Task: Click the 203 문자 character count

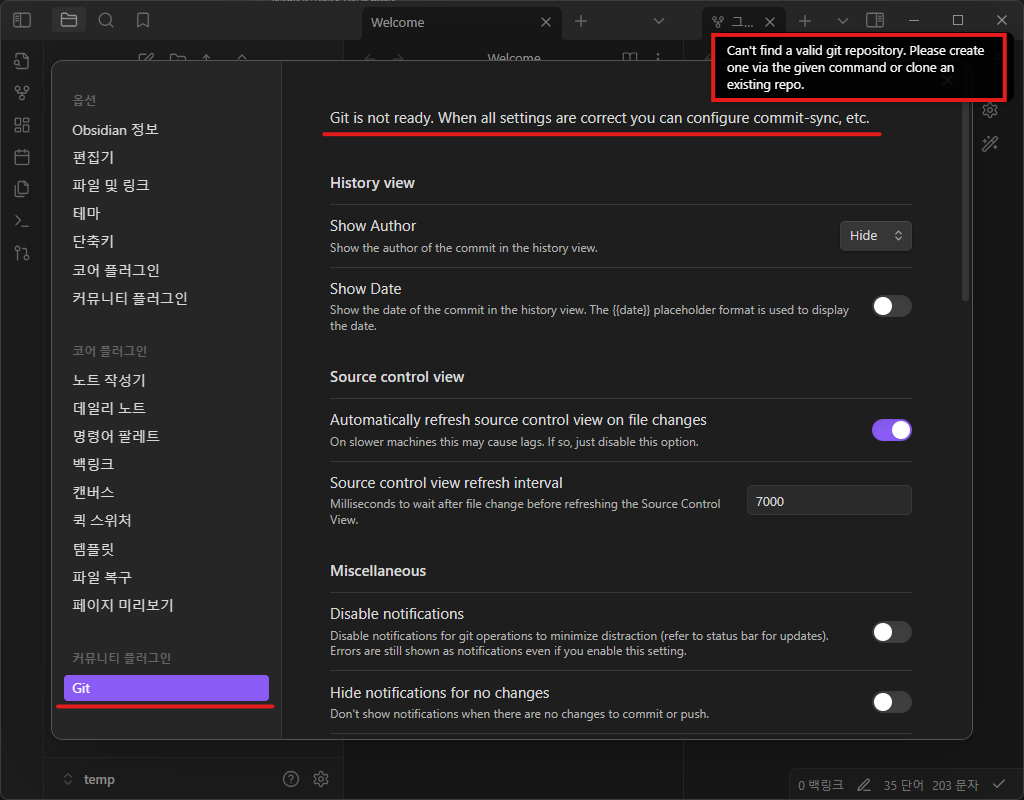Action: coord(955,785)
